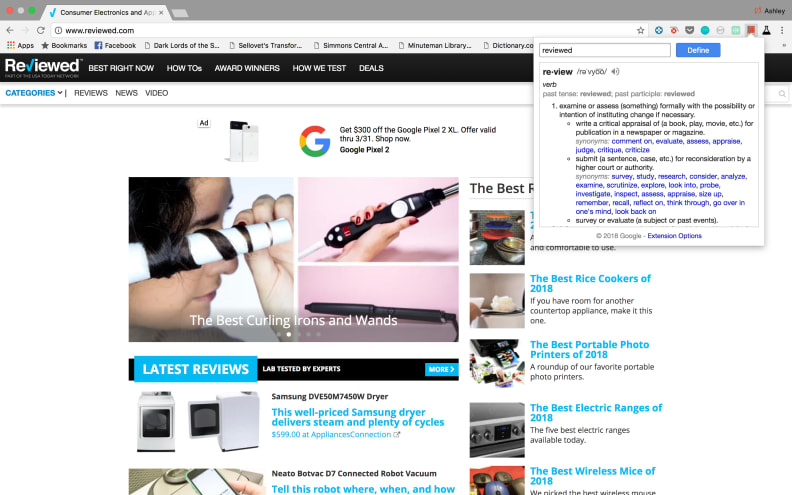Click the browser back arrow

(10, 30)
